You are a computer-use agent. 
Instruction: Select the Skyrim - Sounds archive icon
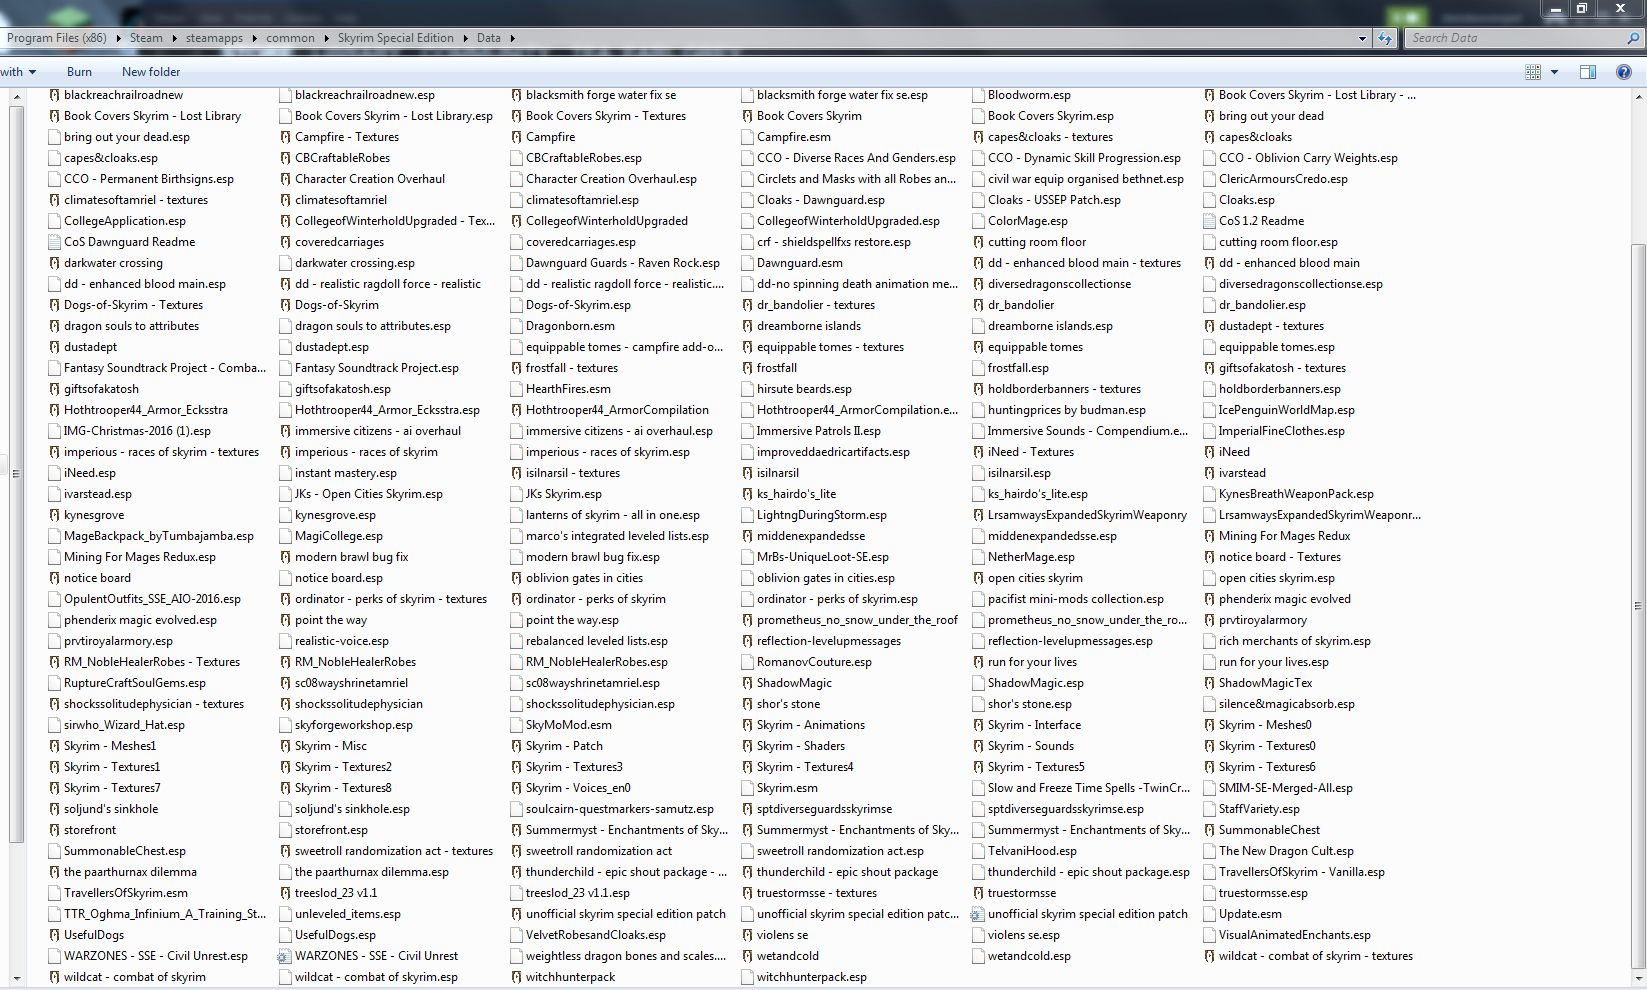pyautogui.click(x=979, y=746)
